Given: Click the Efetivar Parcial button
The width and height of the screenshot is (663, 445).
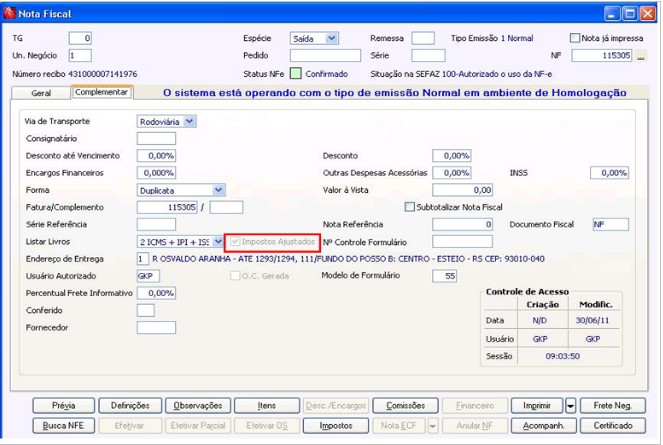Looking at the screenshot, I should click(x=197, y=426).
